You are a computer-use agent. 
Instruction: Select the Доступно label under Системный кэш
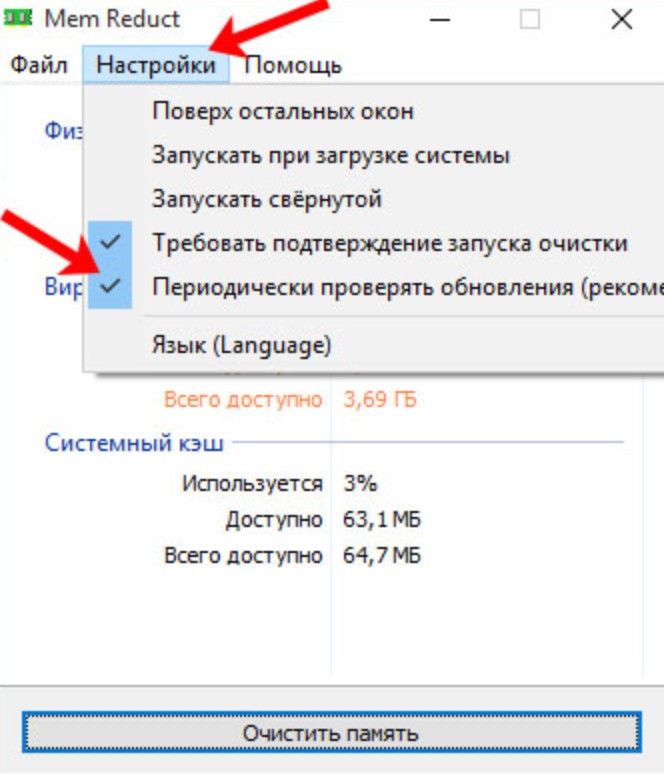(274, 520)
